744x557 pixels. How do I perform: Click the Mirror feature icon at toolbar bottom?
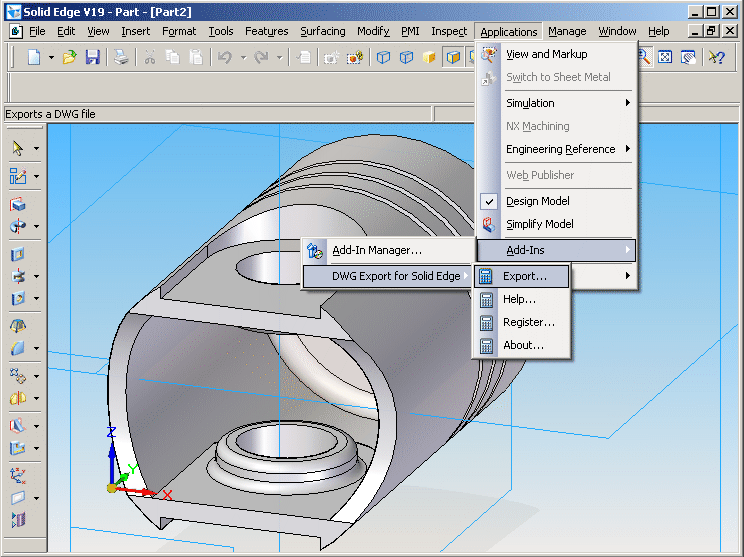18,519
